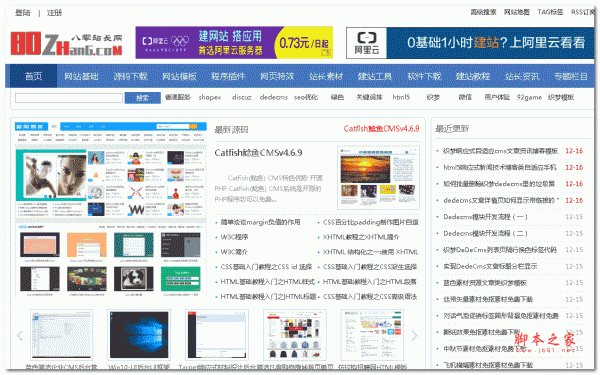Open 专题栏目 nav item
This screenshot has height=375, width=600.
click(571, 76)
